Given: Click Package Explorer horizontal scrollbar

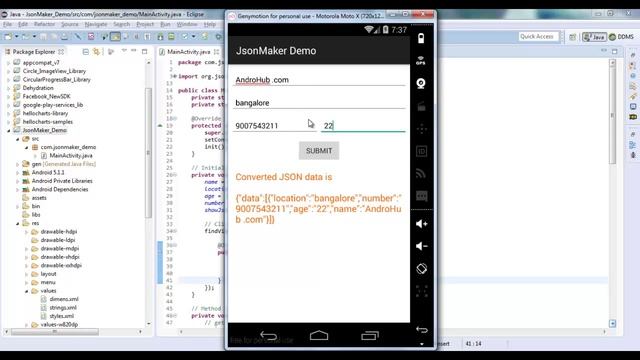Looking at the screenshot, I should click(x=54, y=332).
